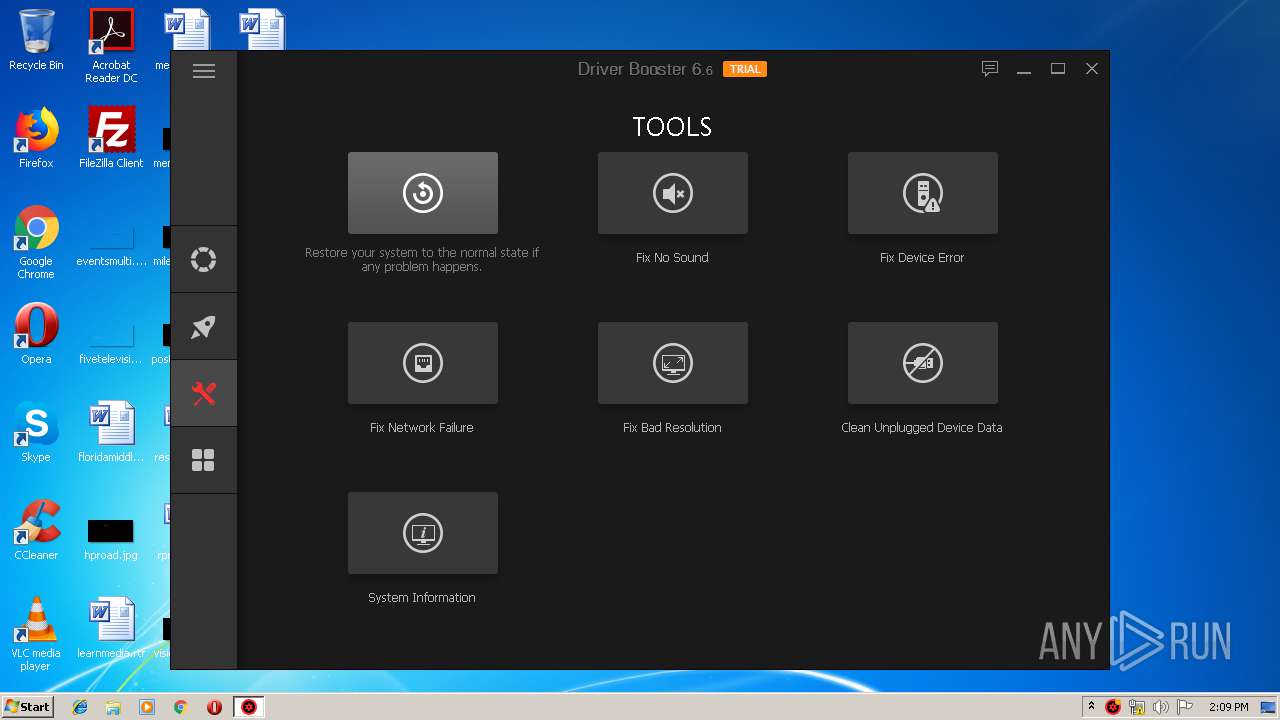Open the CCleaner desktop shortcut

click(36, 530)
